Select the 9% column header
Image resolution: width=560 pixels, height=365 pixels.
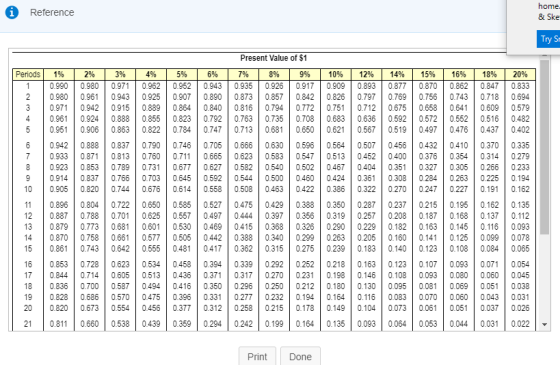(x=305, y=74)
